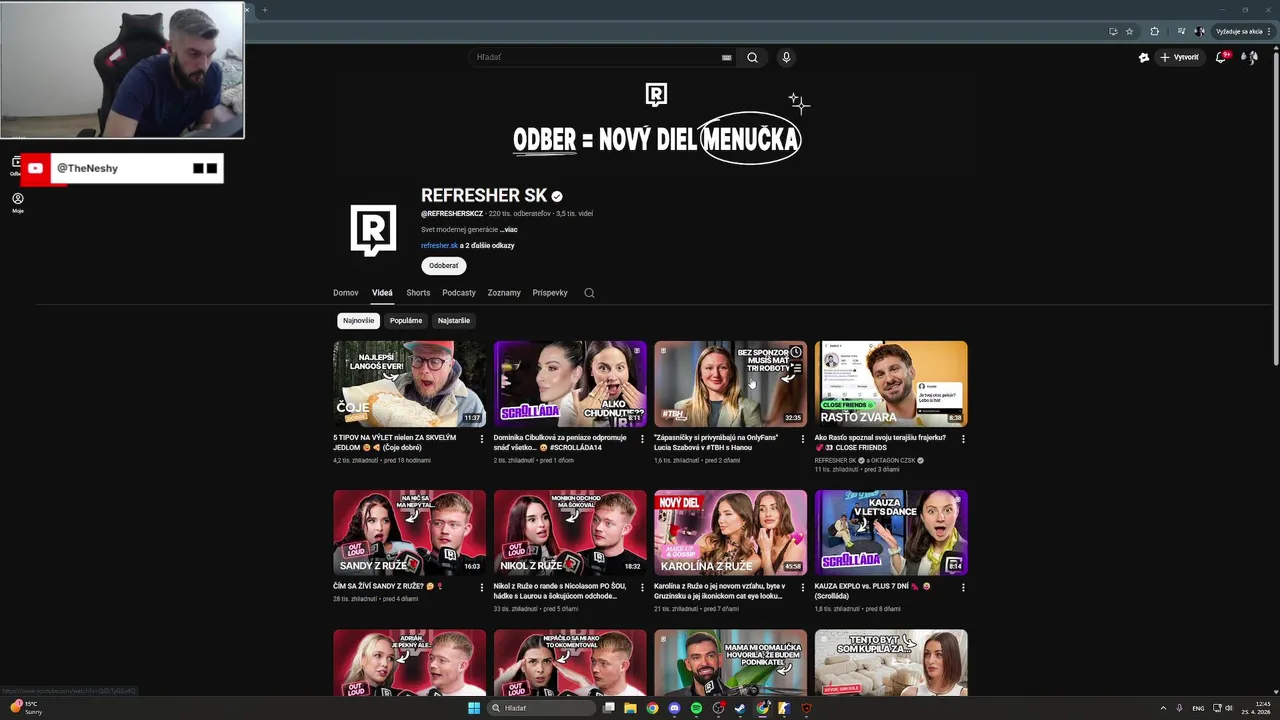Viewport: 1280px width, 720px height.
Task: Open the 'a 2 ďalšie odkazy' links
Action: pos(487,246)
